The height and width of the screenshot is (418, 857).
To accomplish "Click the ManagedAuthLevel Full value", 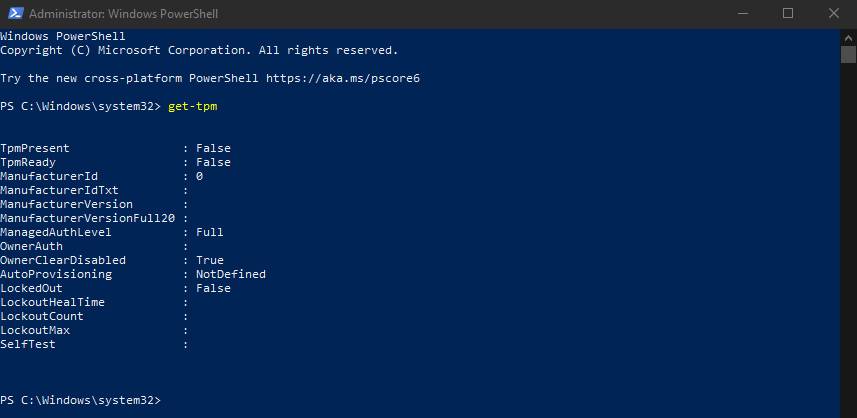I will pyautogui.click(x=210, y=232).
